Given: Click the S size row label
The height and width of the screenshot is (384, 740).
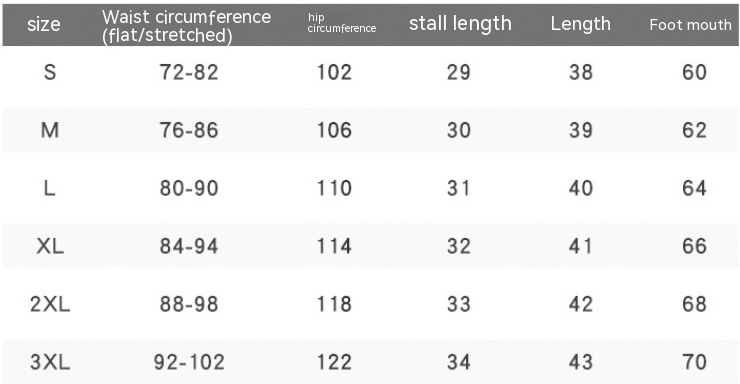Looking at the screenshot, I should 50,72.
